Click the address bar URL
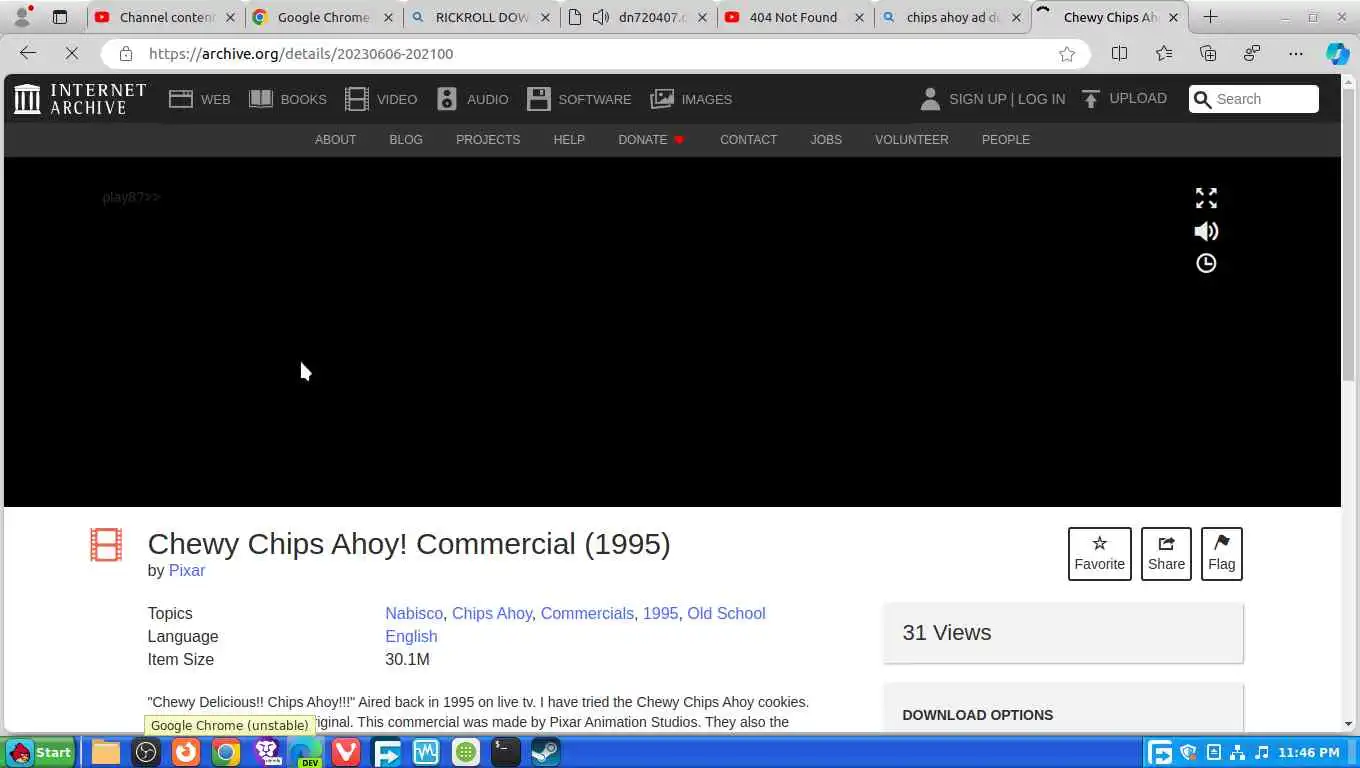 coord(301,54)
